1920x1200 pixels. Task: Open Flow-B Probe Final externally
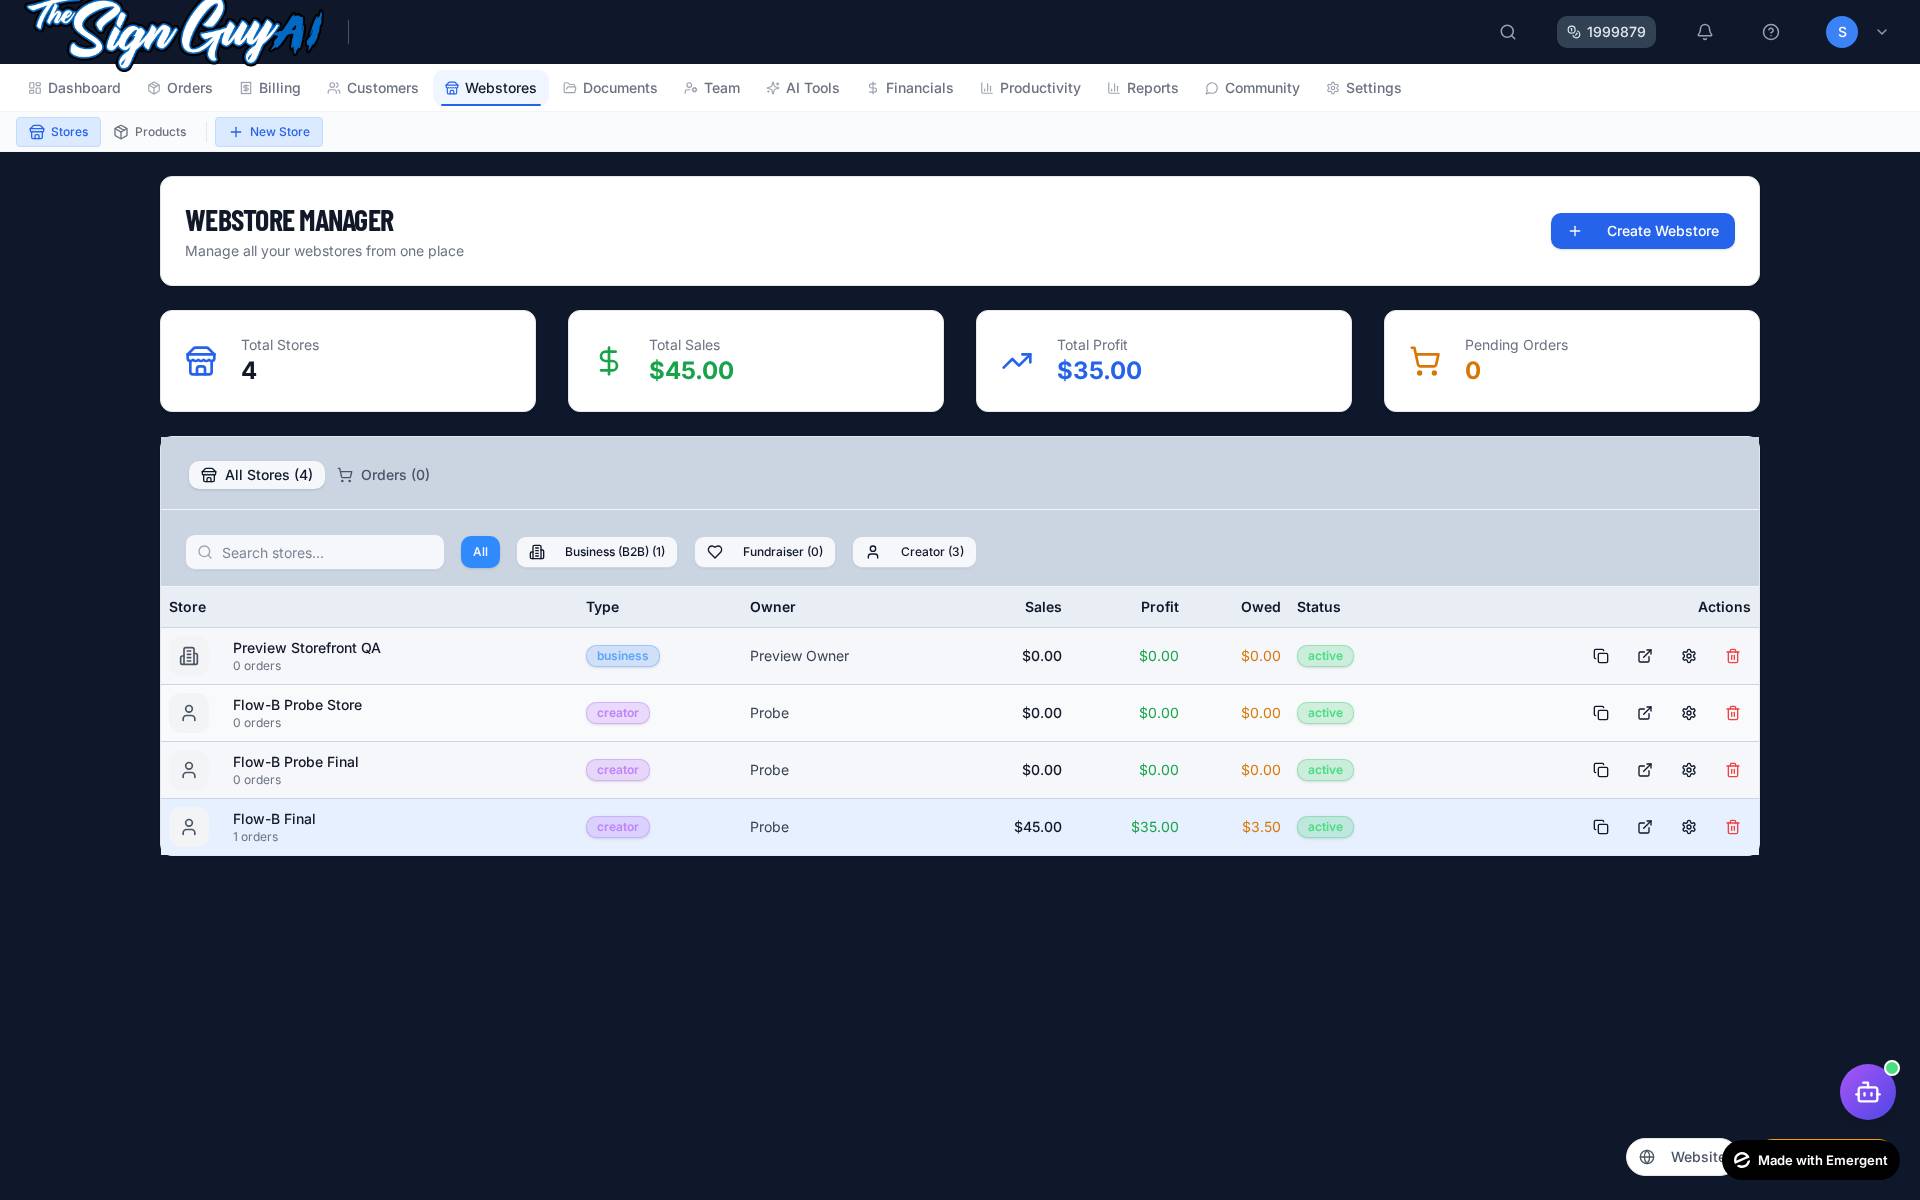(x=1645, y=770)
